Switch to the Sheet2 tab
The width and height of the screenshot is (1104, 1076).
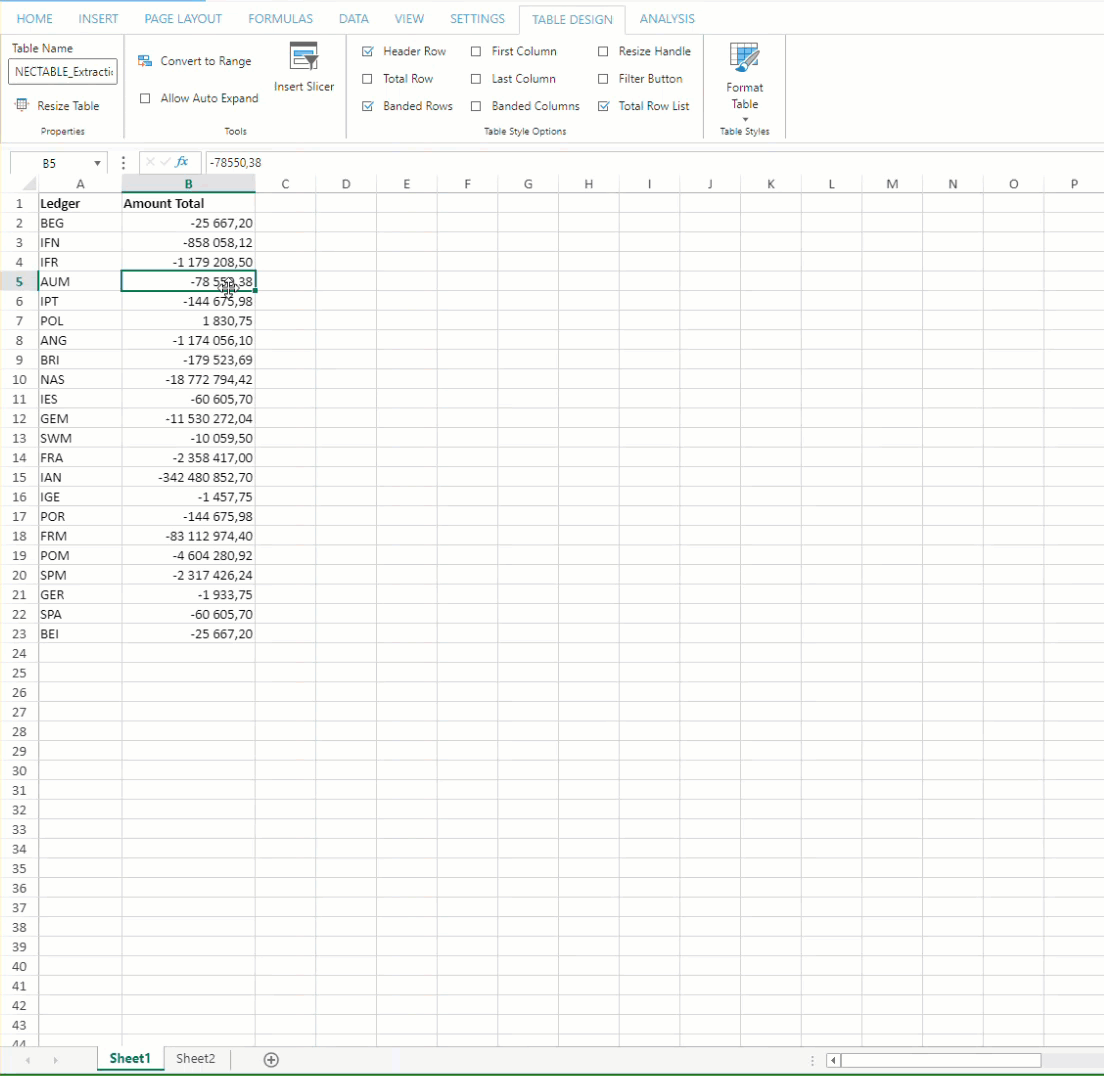(195, 1058)
